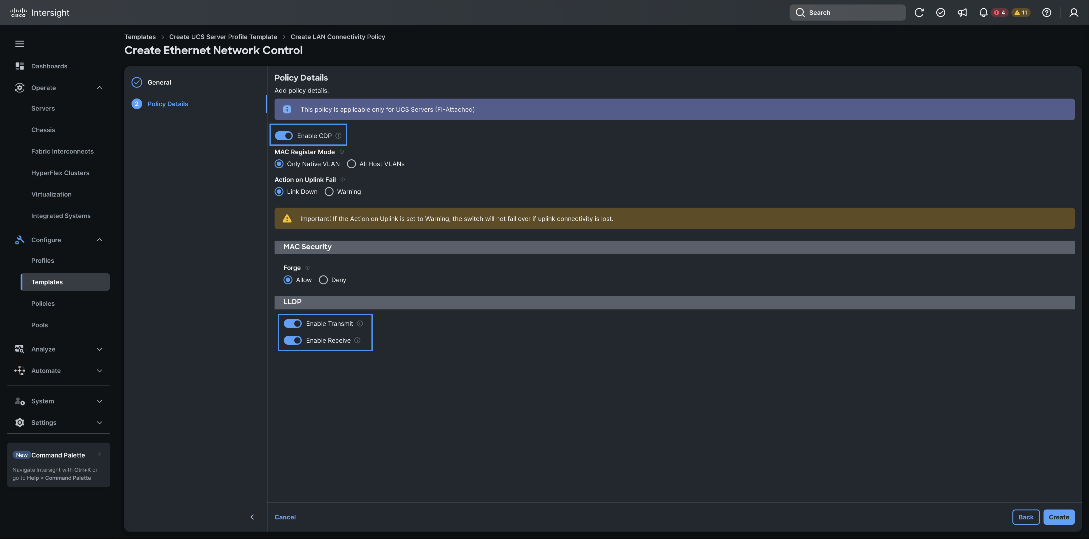Open the help question mark icon
1089x539 pixels.
click(x=1047, y=13)
